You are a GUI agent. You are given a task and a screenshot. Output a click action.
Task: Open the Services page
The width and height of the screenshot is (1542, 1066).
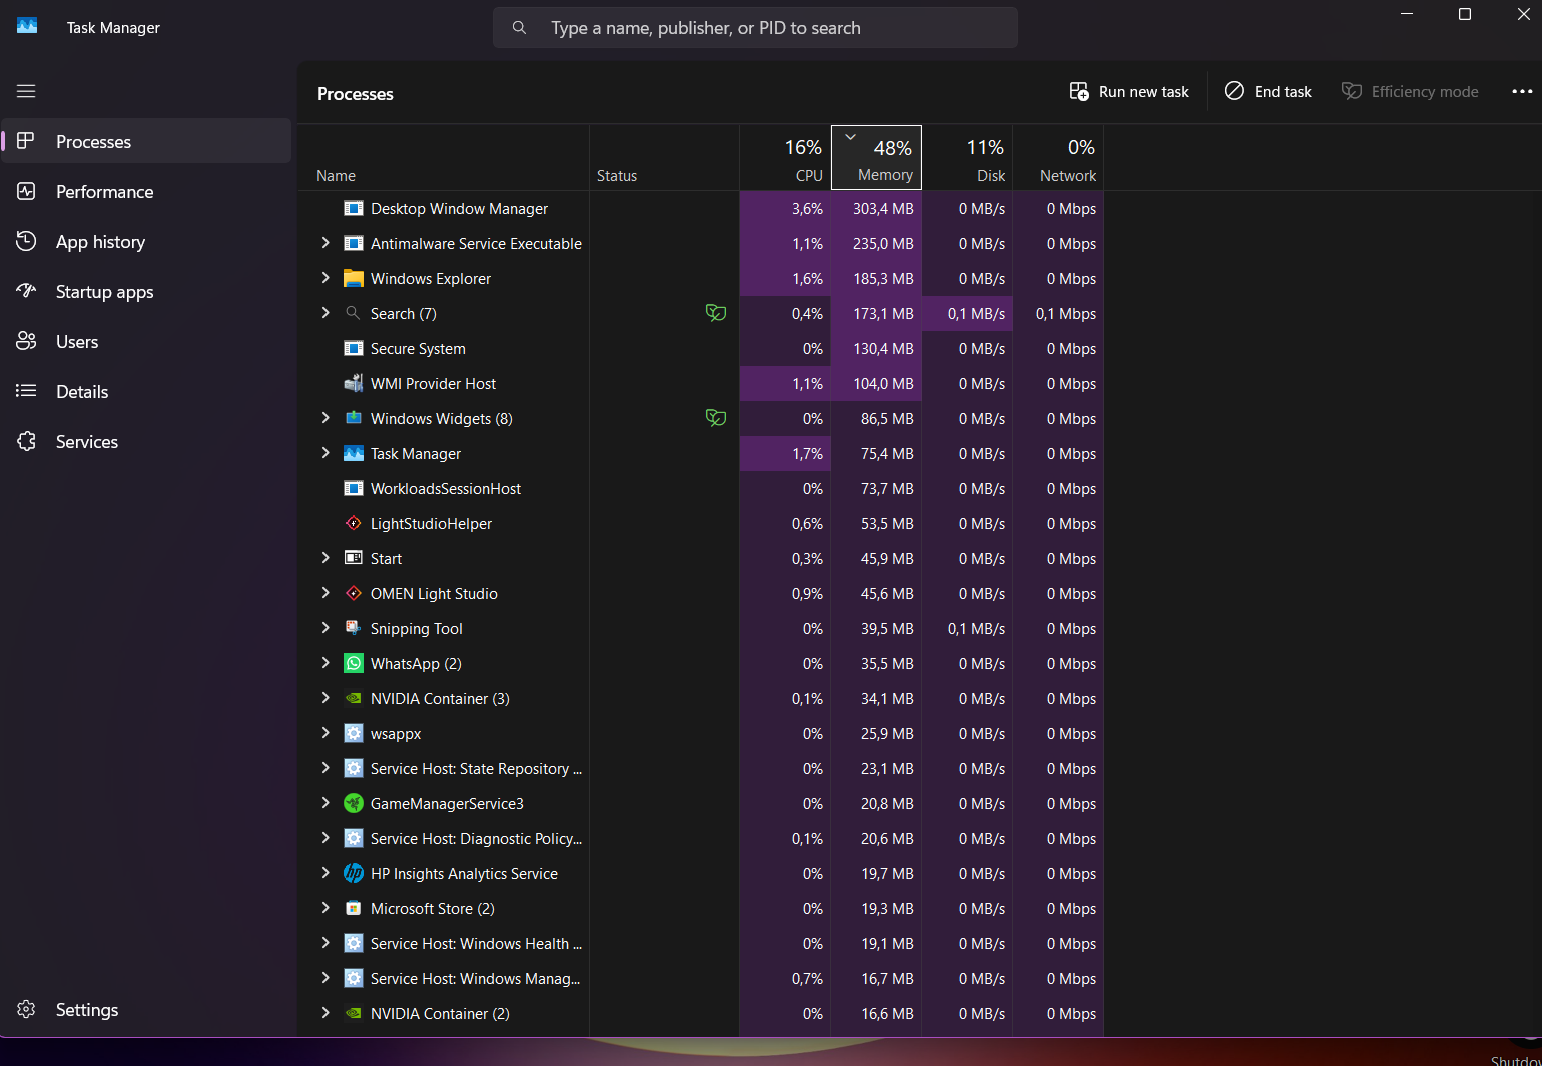point(147,441)
